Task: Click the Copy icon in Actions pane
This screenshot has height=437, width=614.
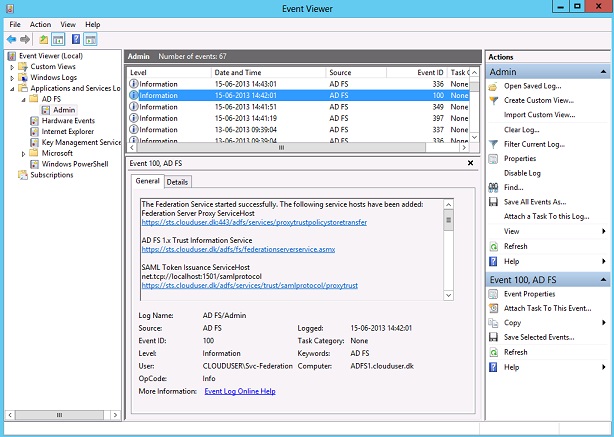Action: [x=493, y=323]
